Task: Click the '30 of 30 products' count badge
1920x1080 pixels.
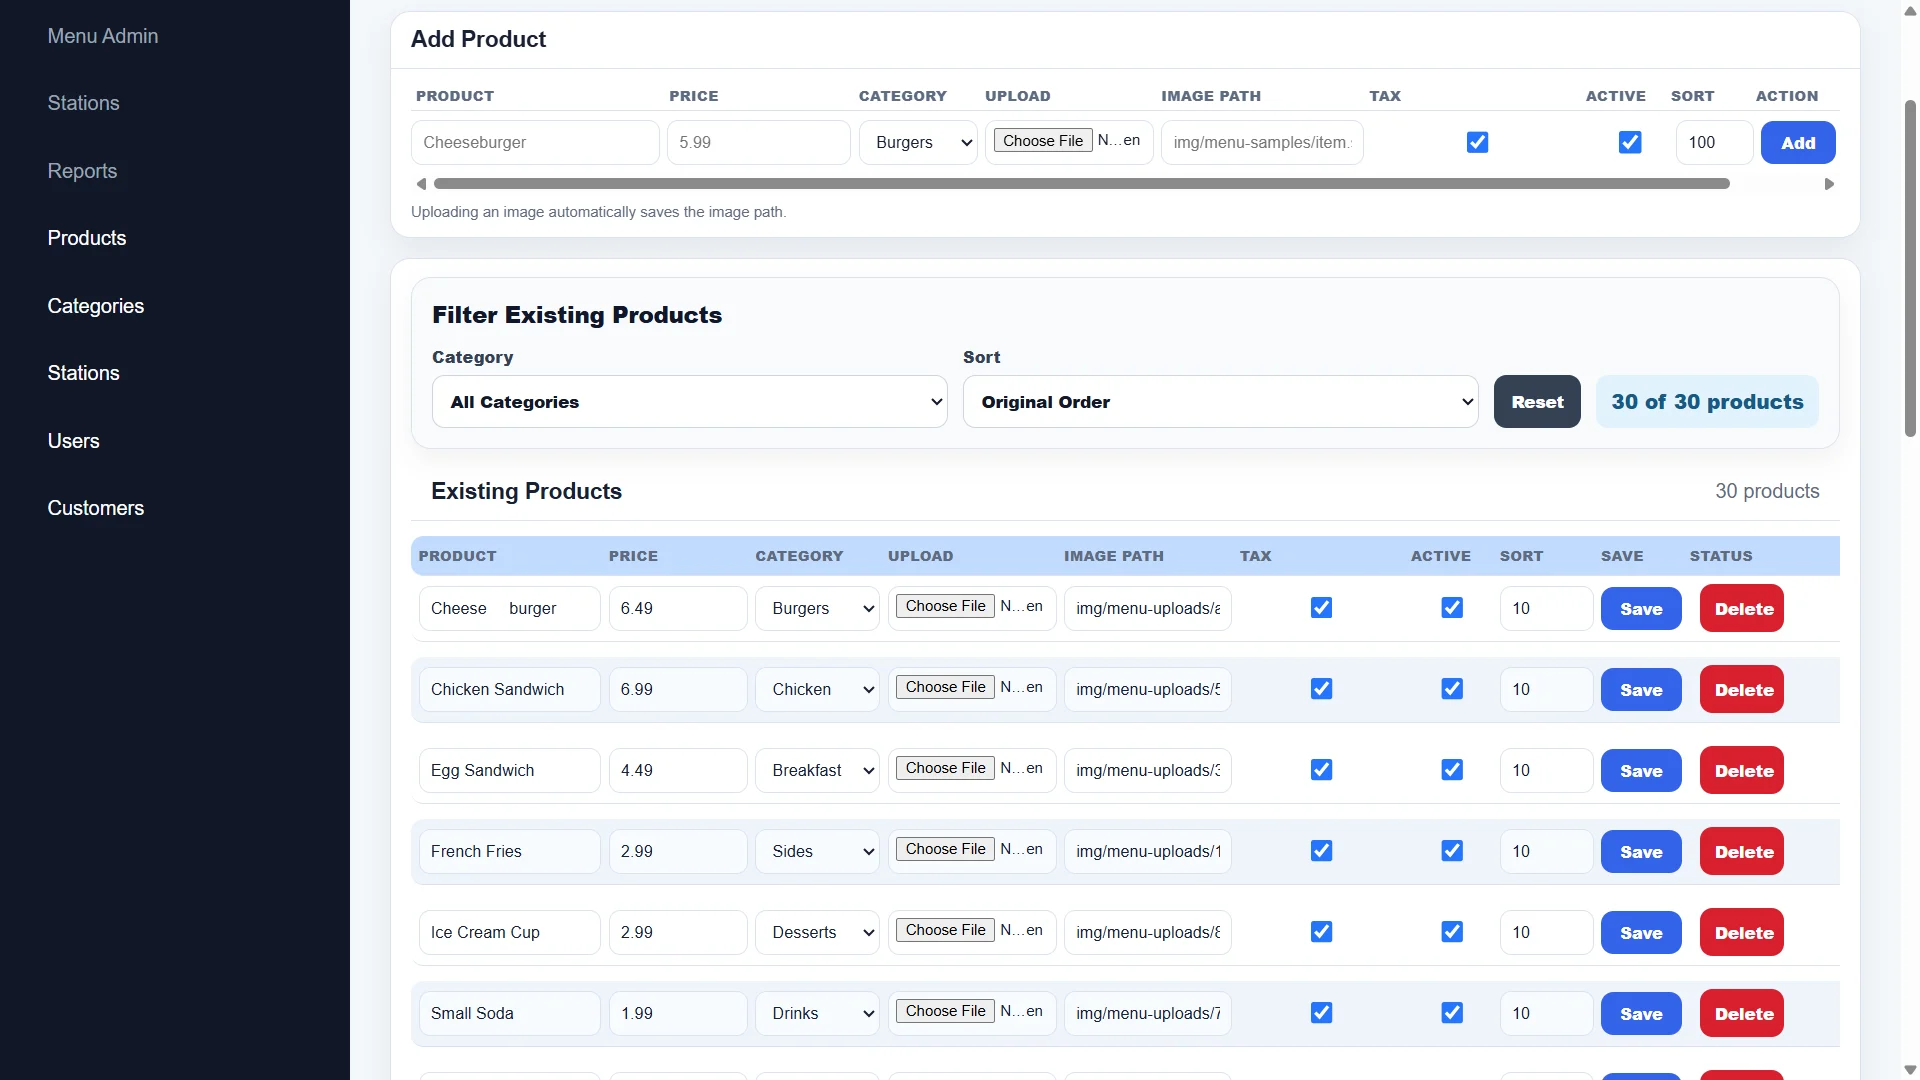Action: pos(1707,402)
